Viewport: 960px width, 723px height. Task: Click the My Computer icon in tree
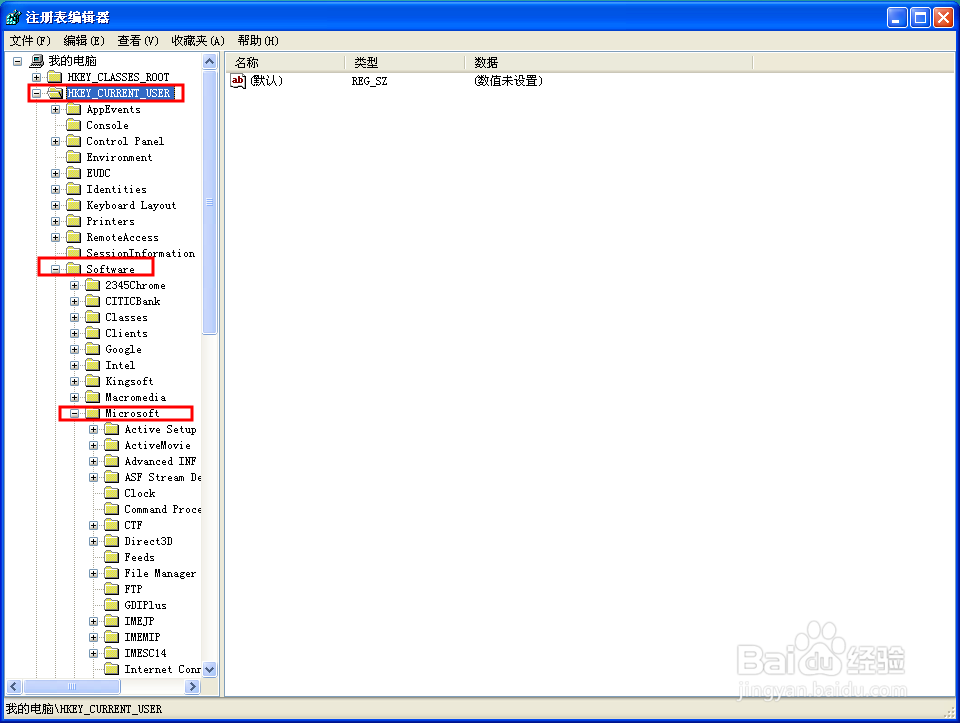tap(37, 61)
